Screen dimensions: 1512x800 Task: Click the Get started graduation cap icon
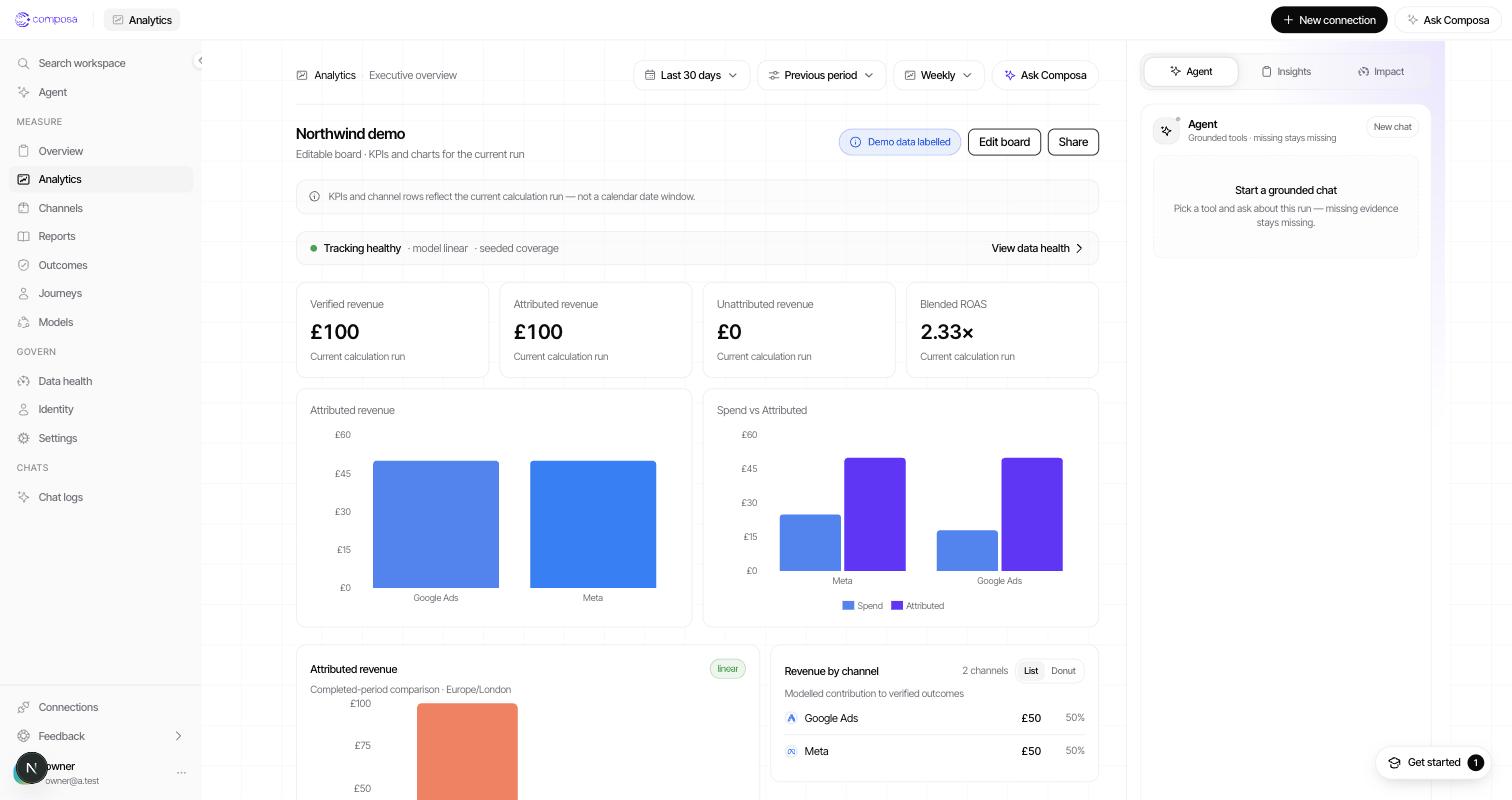(x=1394, y=763)
